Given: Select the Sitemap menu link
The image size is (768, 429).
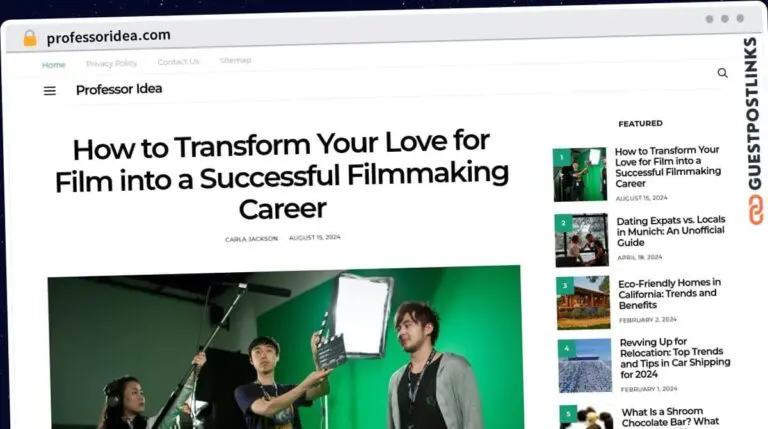Looking at the screenshot, I should (x=235, y=60).
